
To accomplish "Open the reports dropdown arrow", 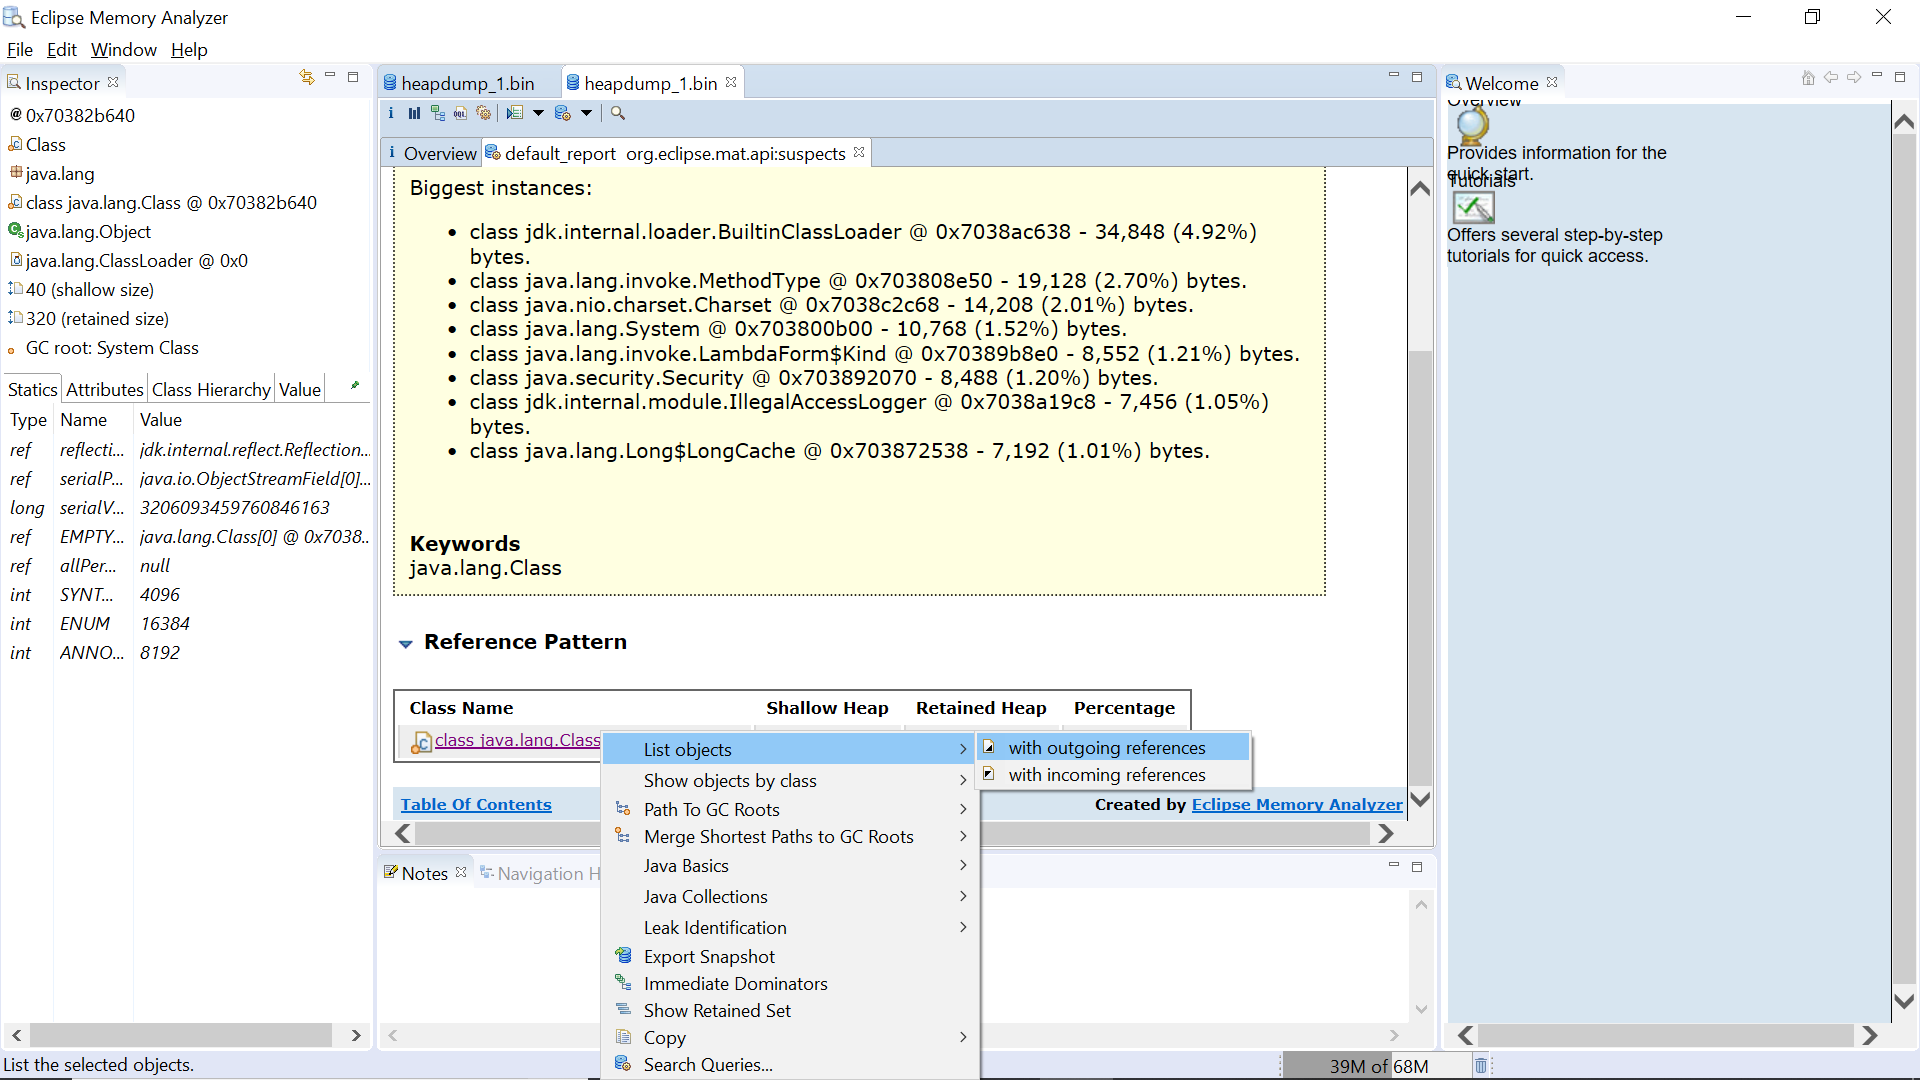I will (538, 114).
